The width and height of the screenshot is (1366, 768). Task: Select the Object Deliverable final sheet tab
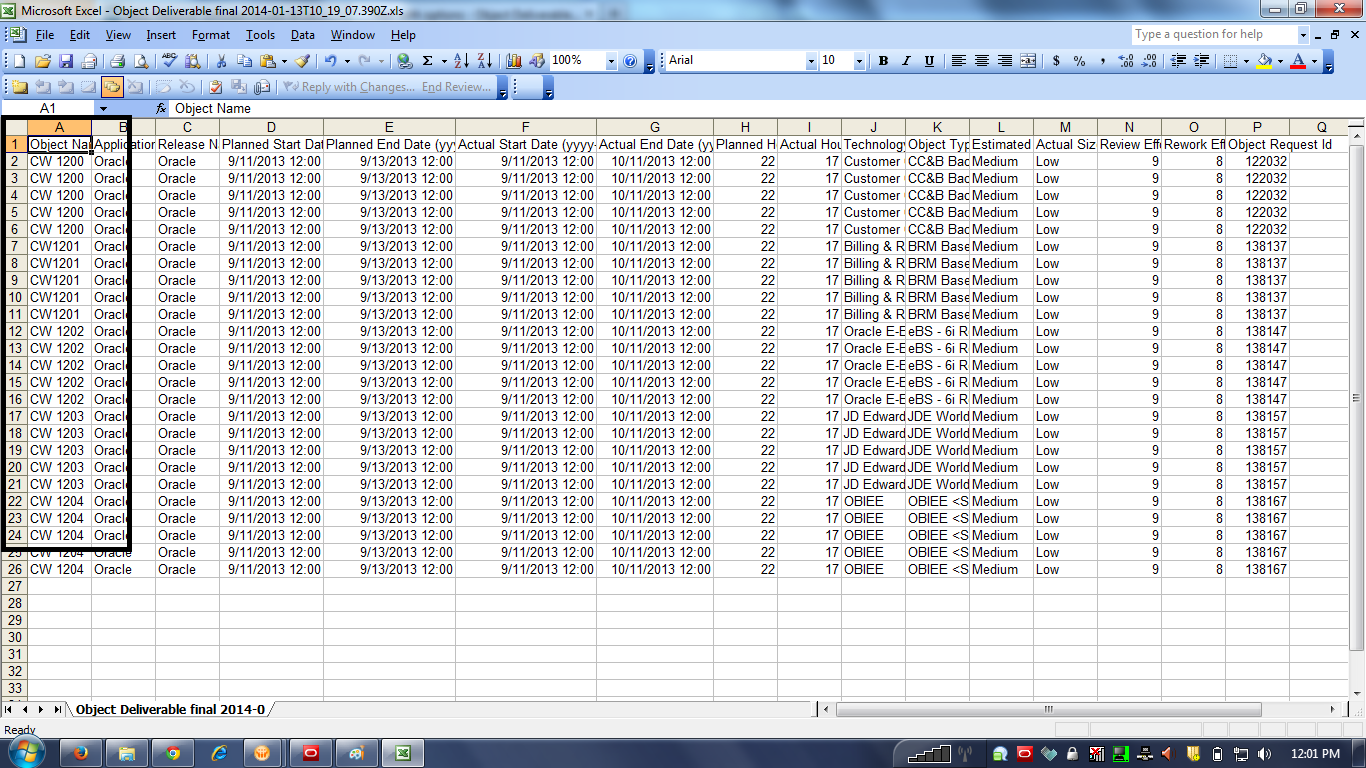point(171,709)
